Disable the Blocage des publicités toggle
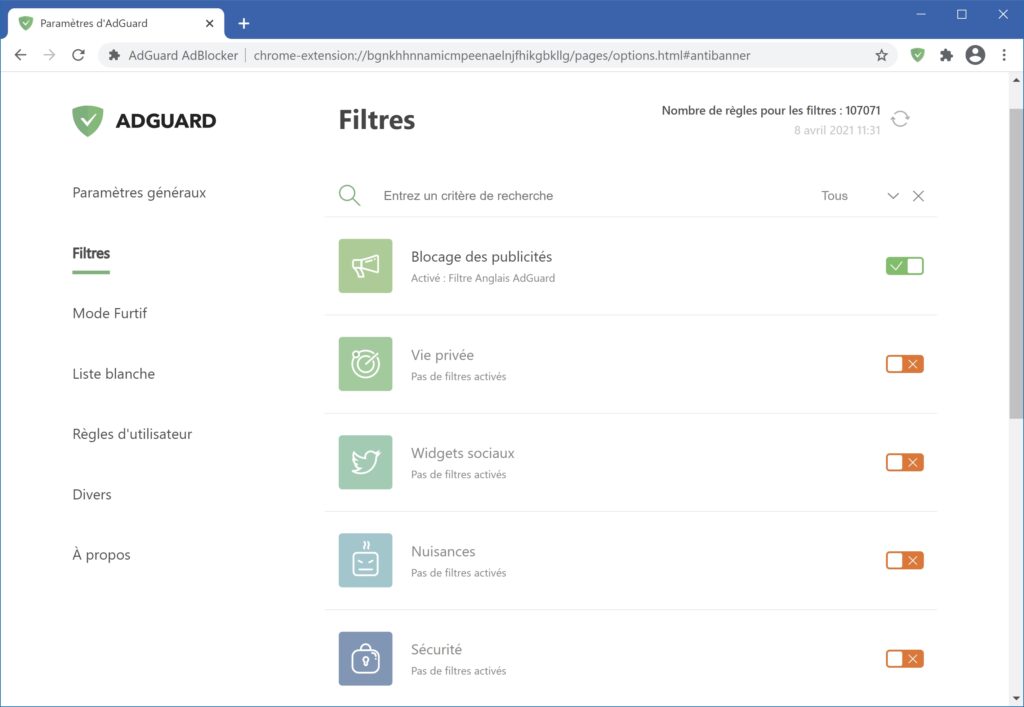This screenshot has width=1024, height=707. pyautogui.click(x=904, y=266)
